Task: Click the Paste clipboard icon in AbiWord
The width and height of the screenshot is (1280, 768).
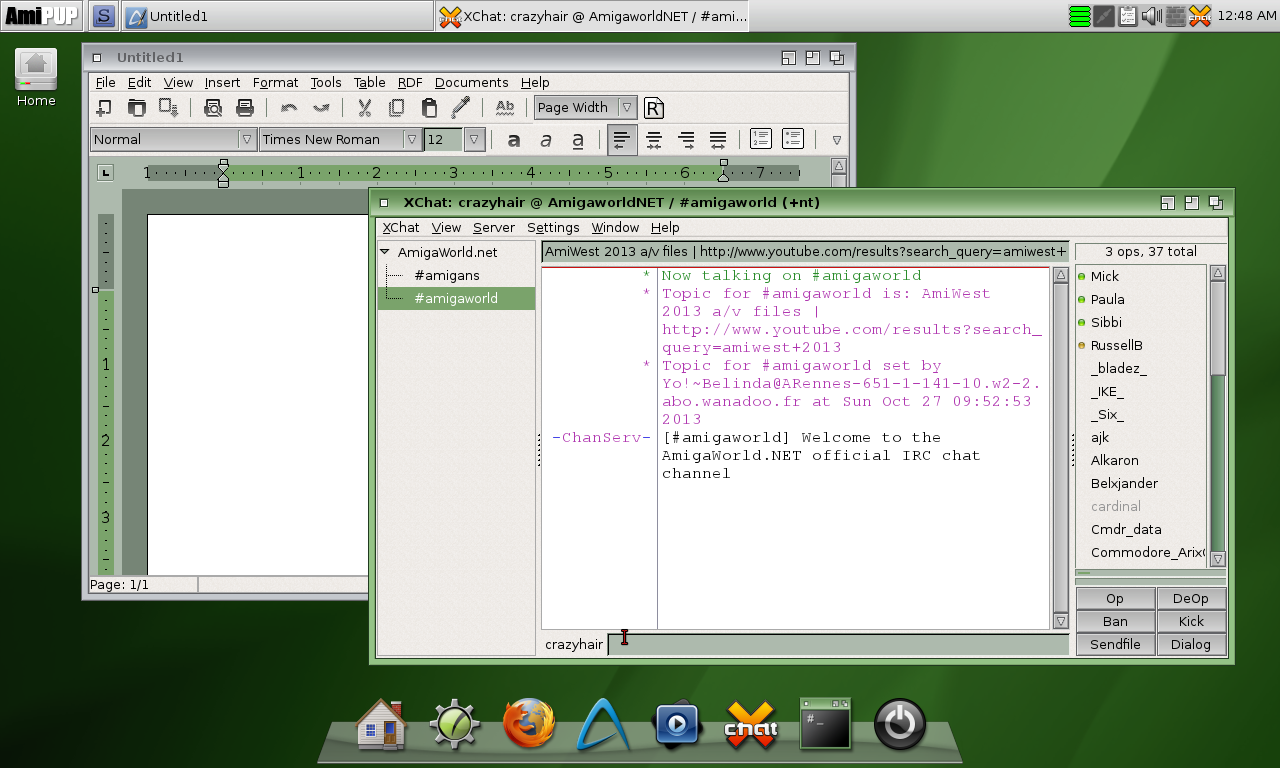Action: 429,108
